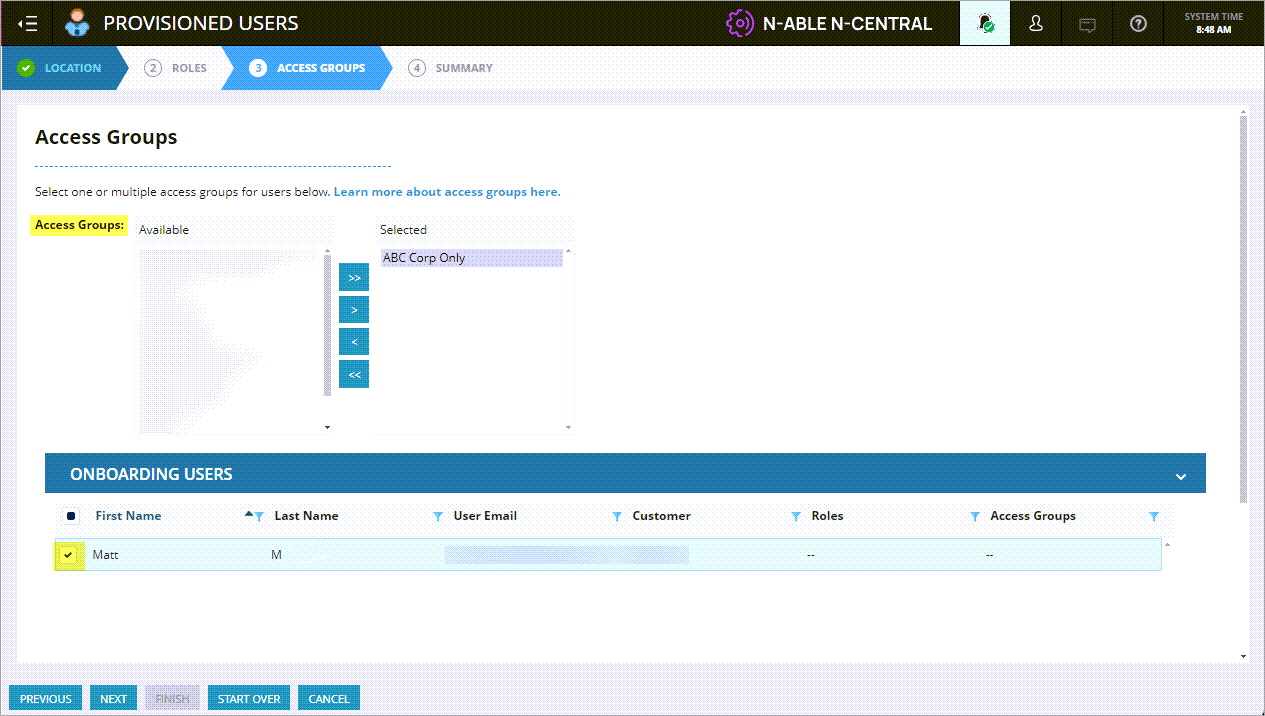This screenshot has width=1265, height=716.
Task: Open the user account profile icon
Action: click(1036, 24)
